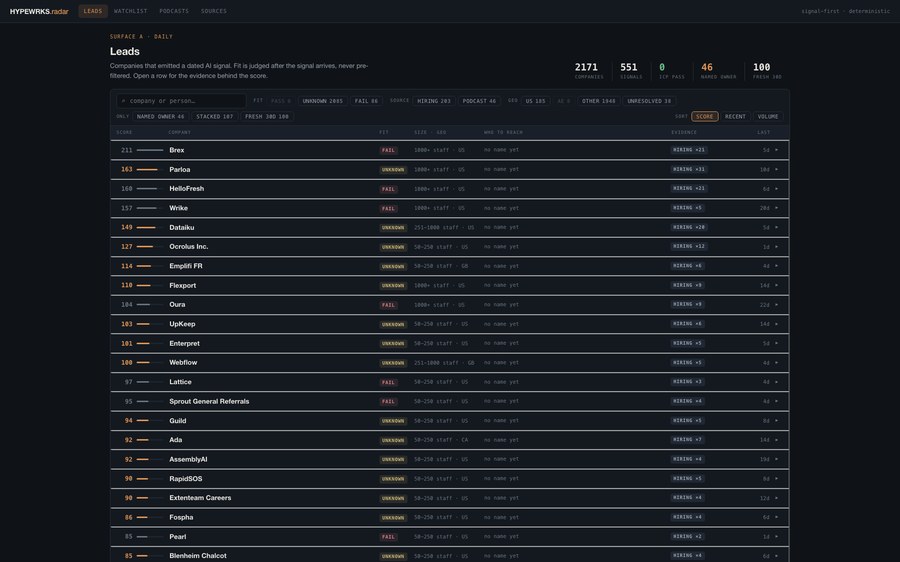The width and height of the screenshot is (900, 562).
Task: Click the SCORE column header
Action: pos(124,133)
